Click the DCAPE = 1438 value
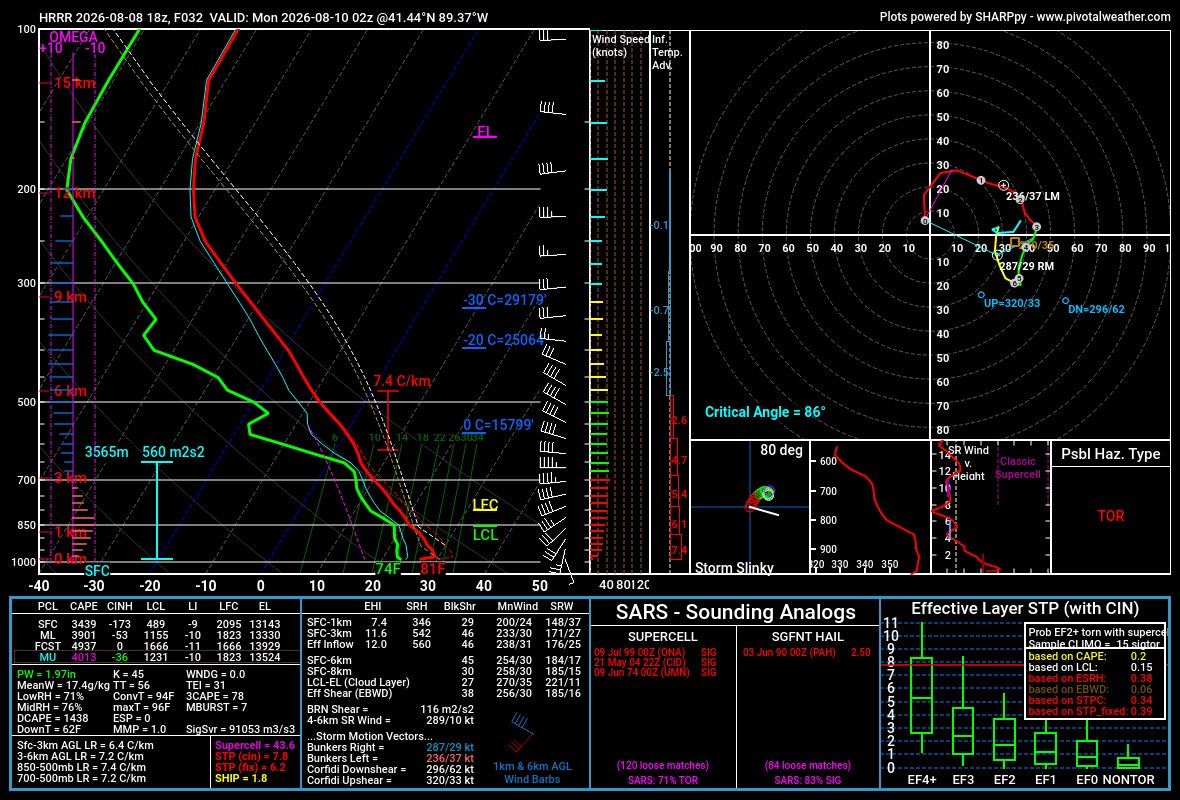The width and height of the screenshot is (1180, 800). pyautogui.click(x=53, y=718)
